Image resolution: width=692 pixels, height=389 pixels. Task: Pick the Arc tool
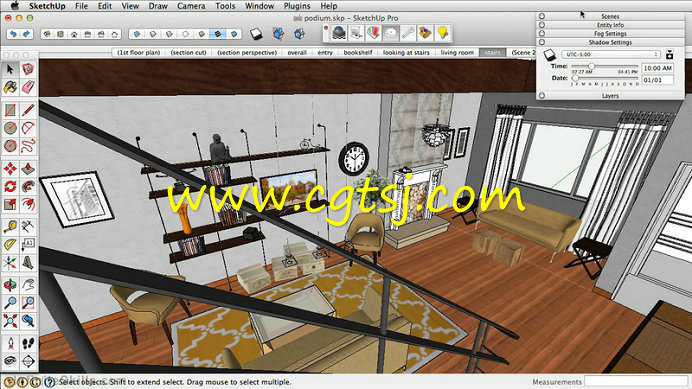tap(28, 128)
